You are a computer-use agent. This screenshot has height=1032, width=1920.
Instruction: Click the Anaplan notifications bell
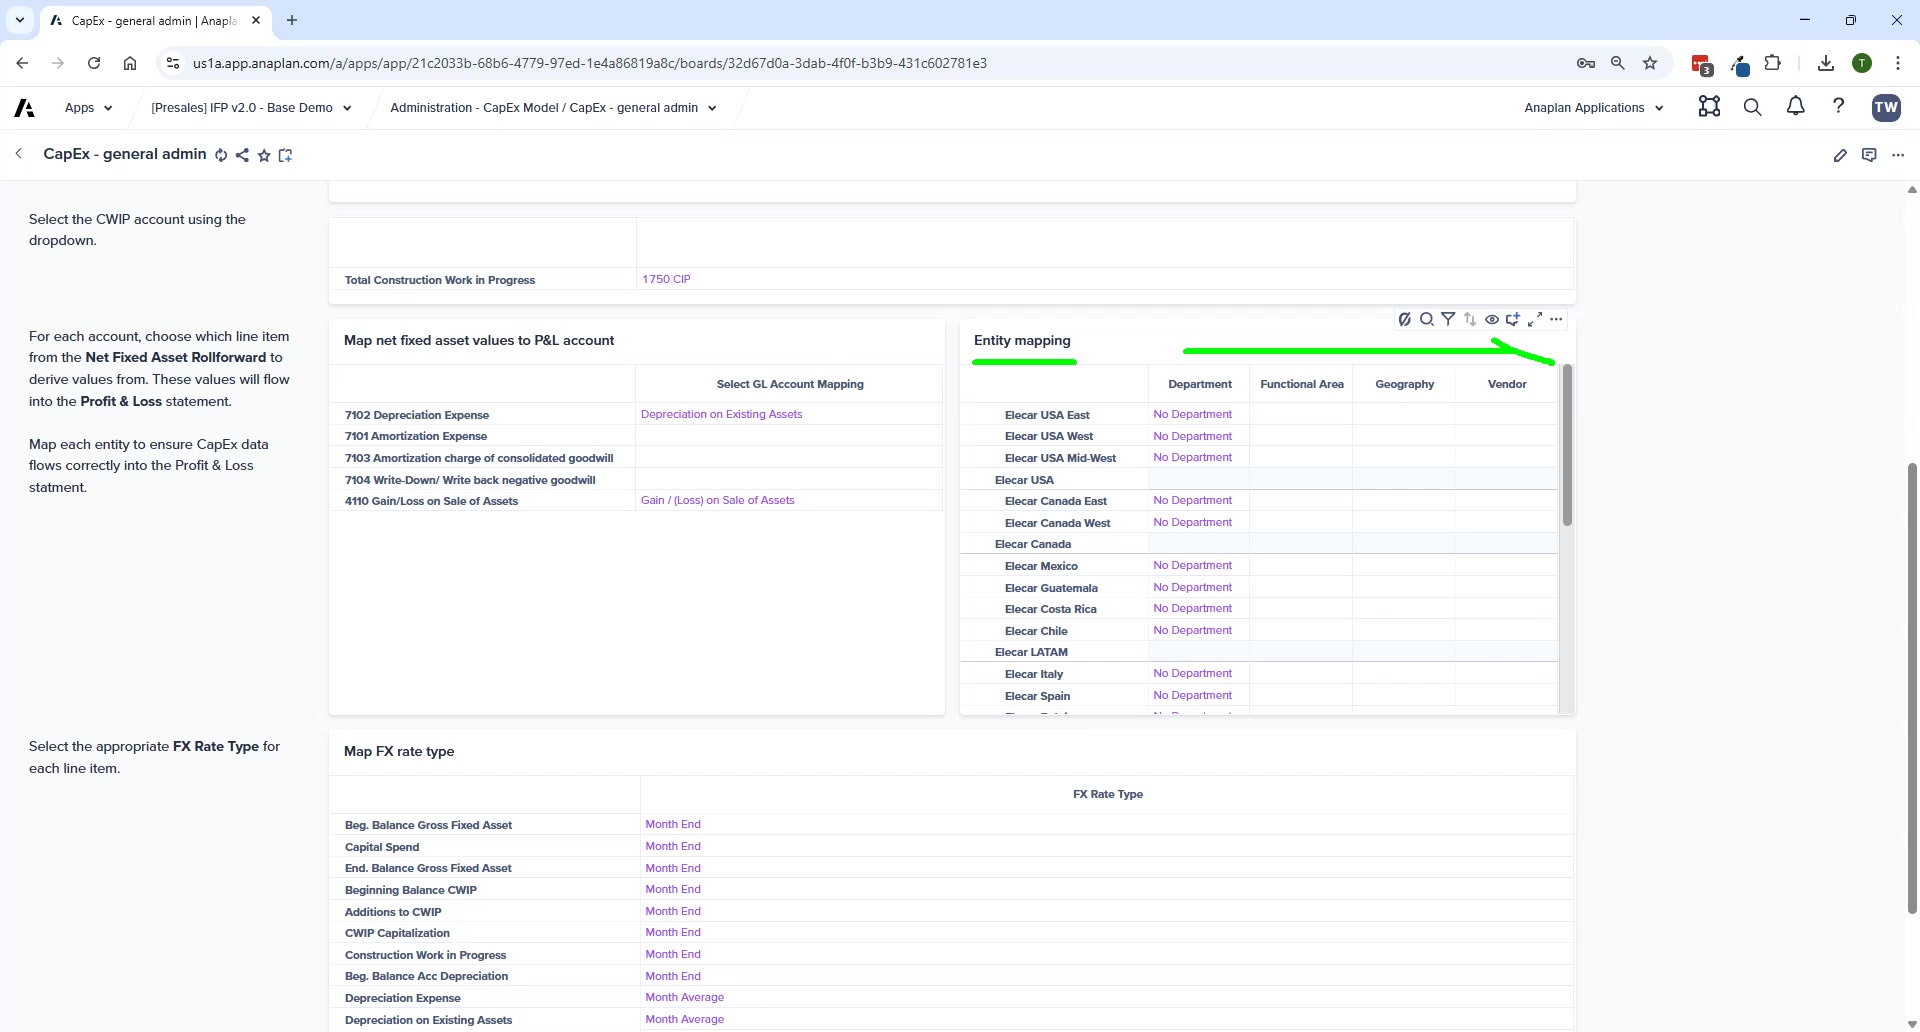pos(1795,107)
